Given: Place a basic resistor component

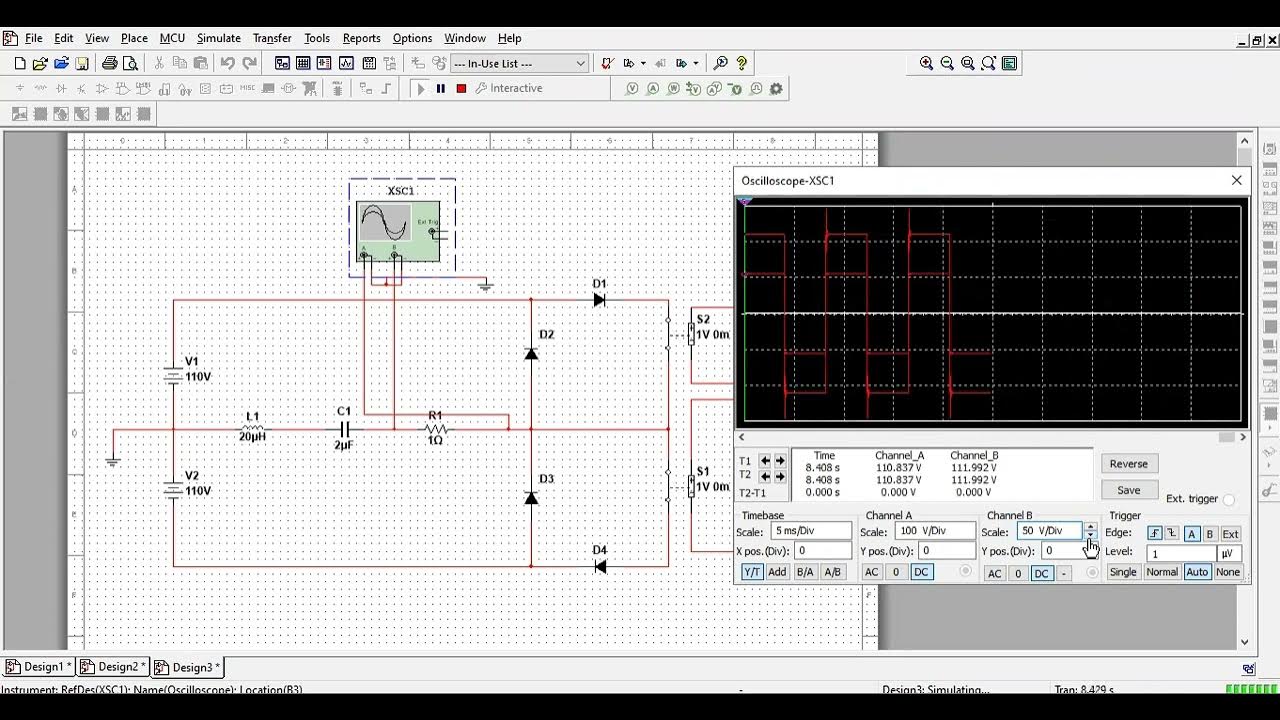Looking at the screenshot, I should [x=40, y=88].
